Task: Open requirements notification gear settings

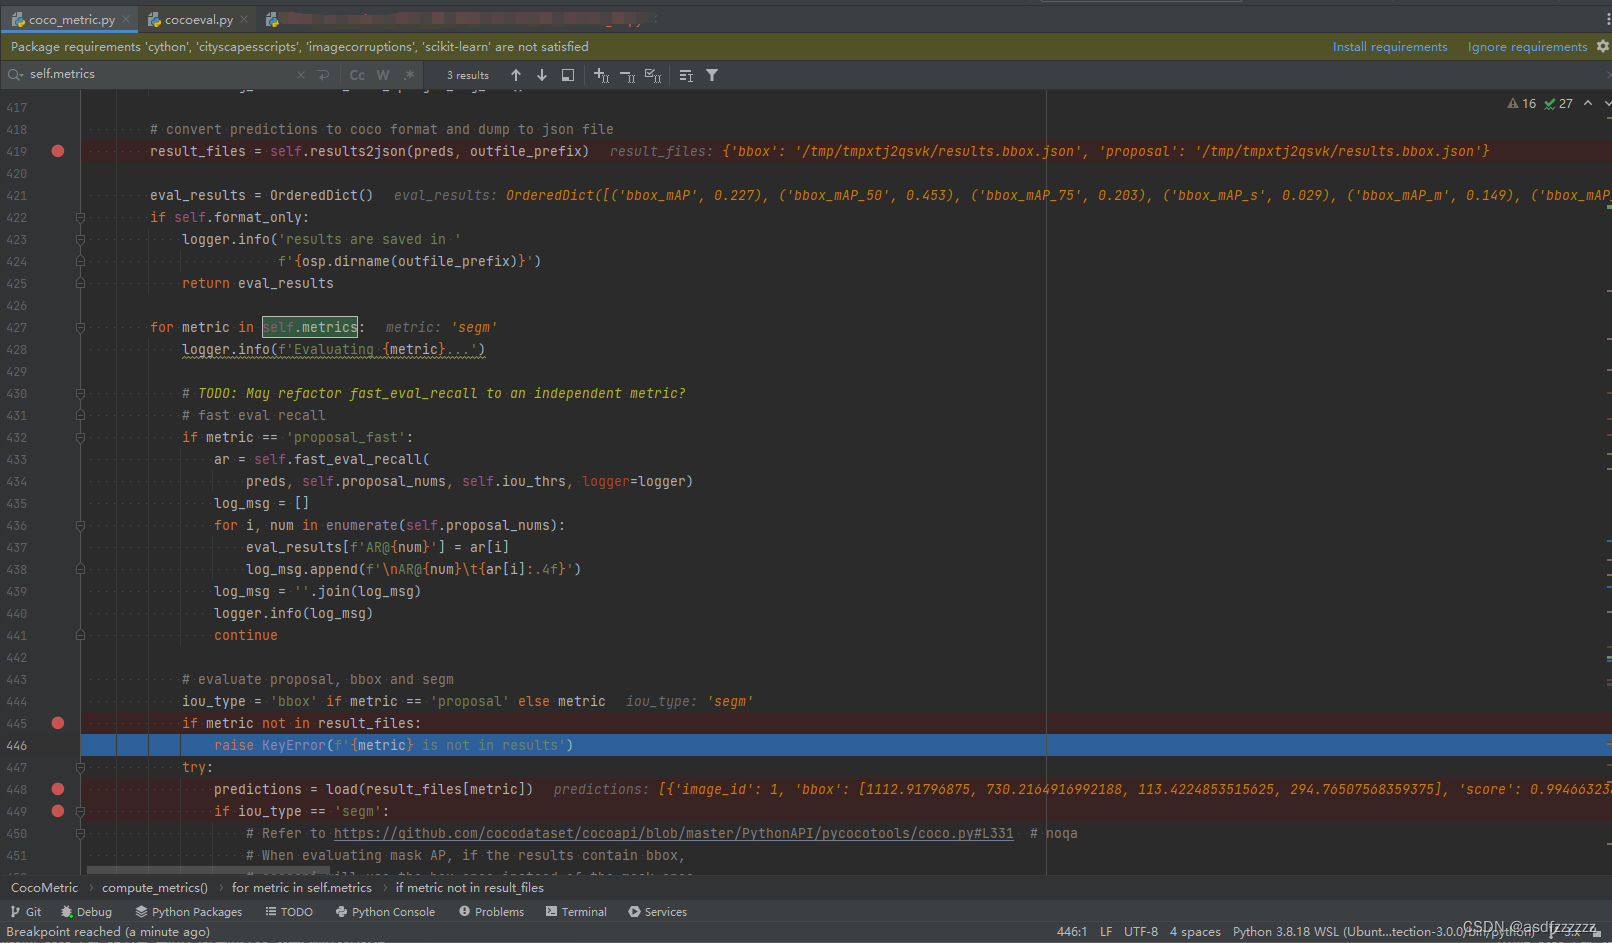Action: [x=1603, y=46]
